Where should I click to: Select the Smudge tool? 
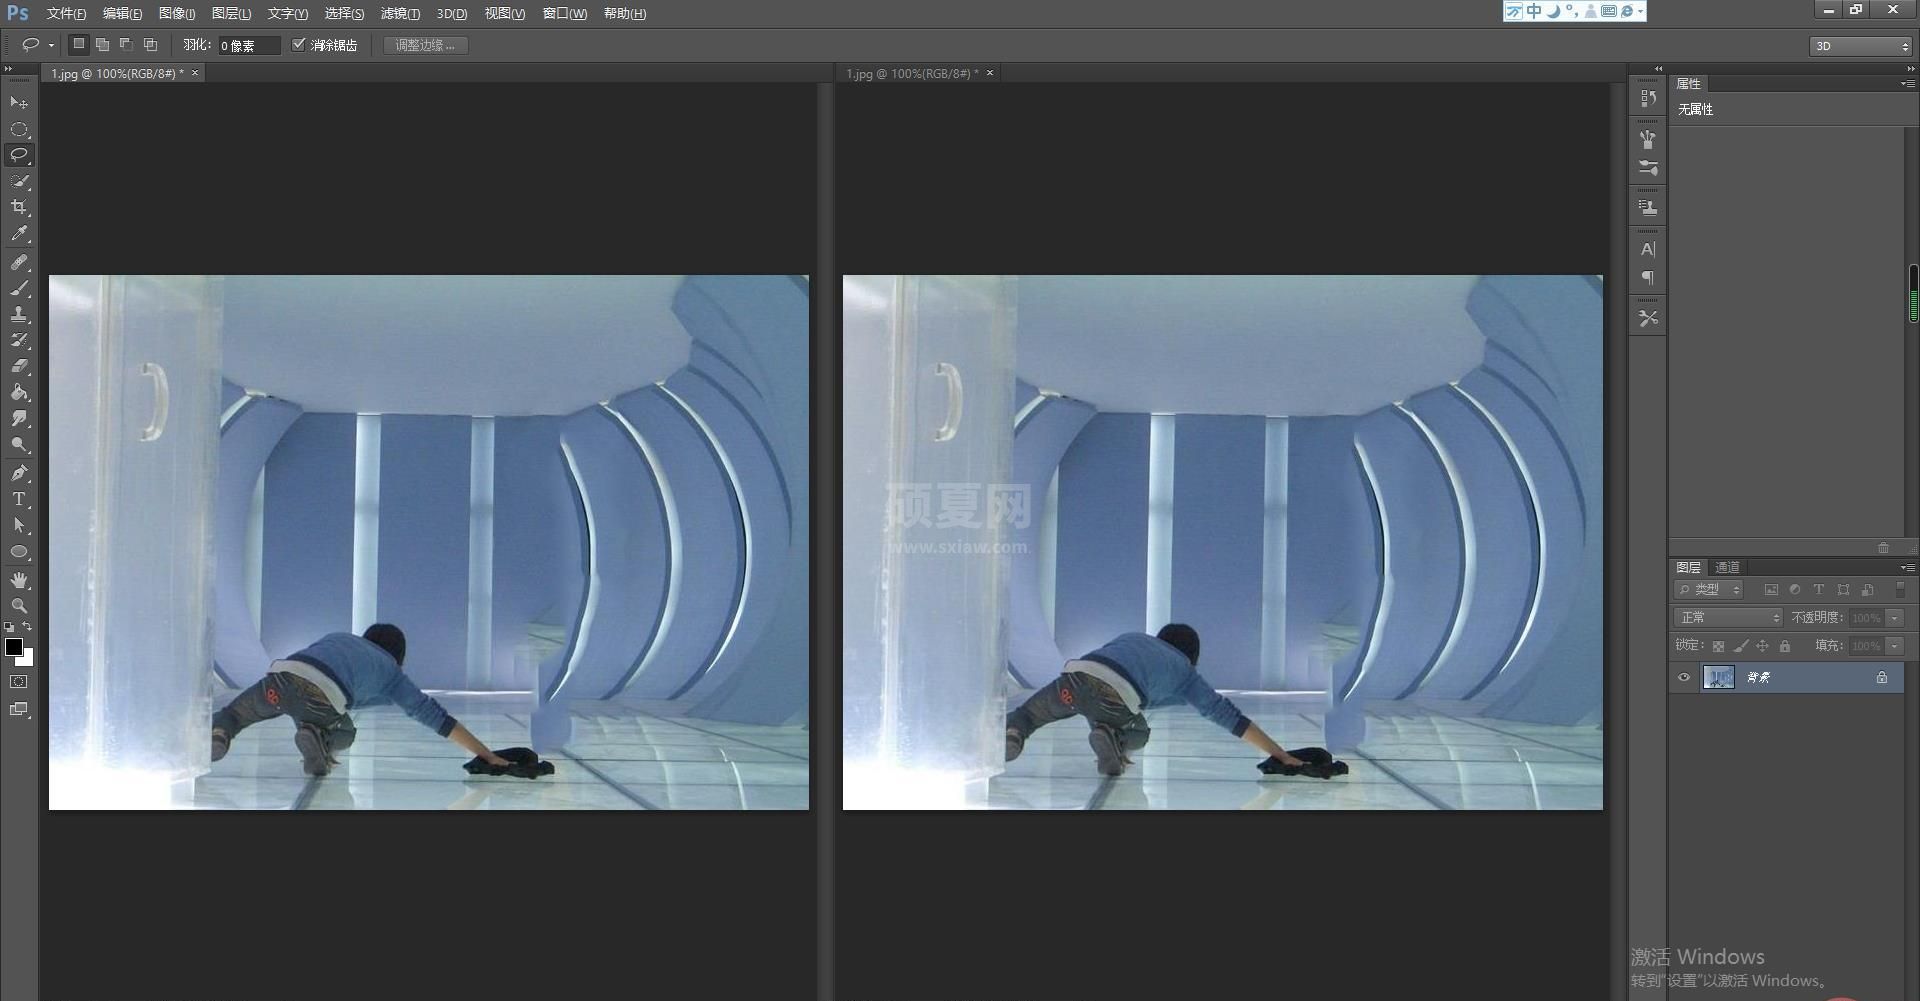coord(19,418)
